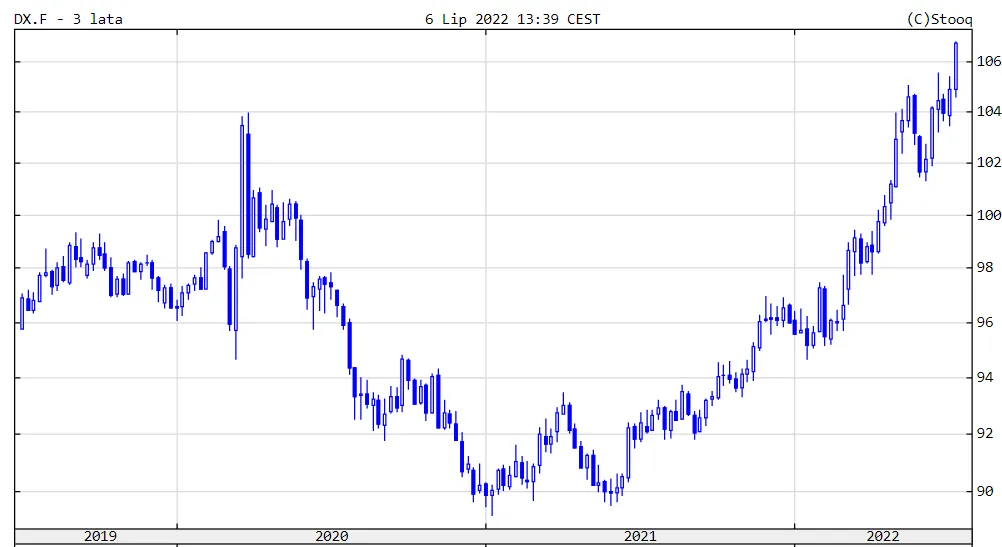Click the timestamp 6 Lip 2022 13:39 CEST
1002x547 pixels.
[x=513, y=19]
